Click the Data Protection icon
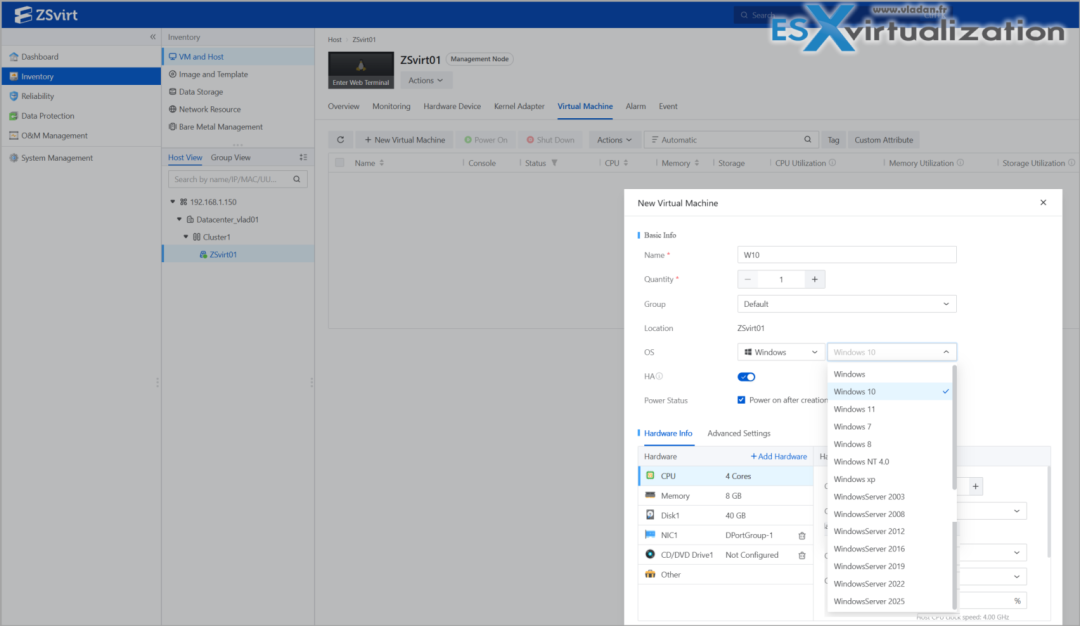The image size is (1080, 626). tap(14, 116)
